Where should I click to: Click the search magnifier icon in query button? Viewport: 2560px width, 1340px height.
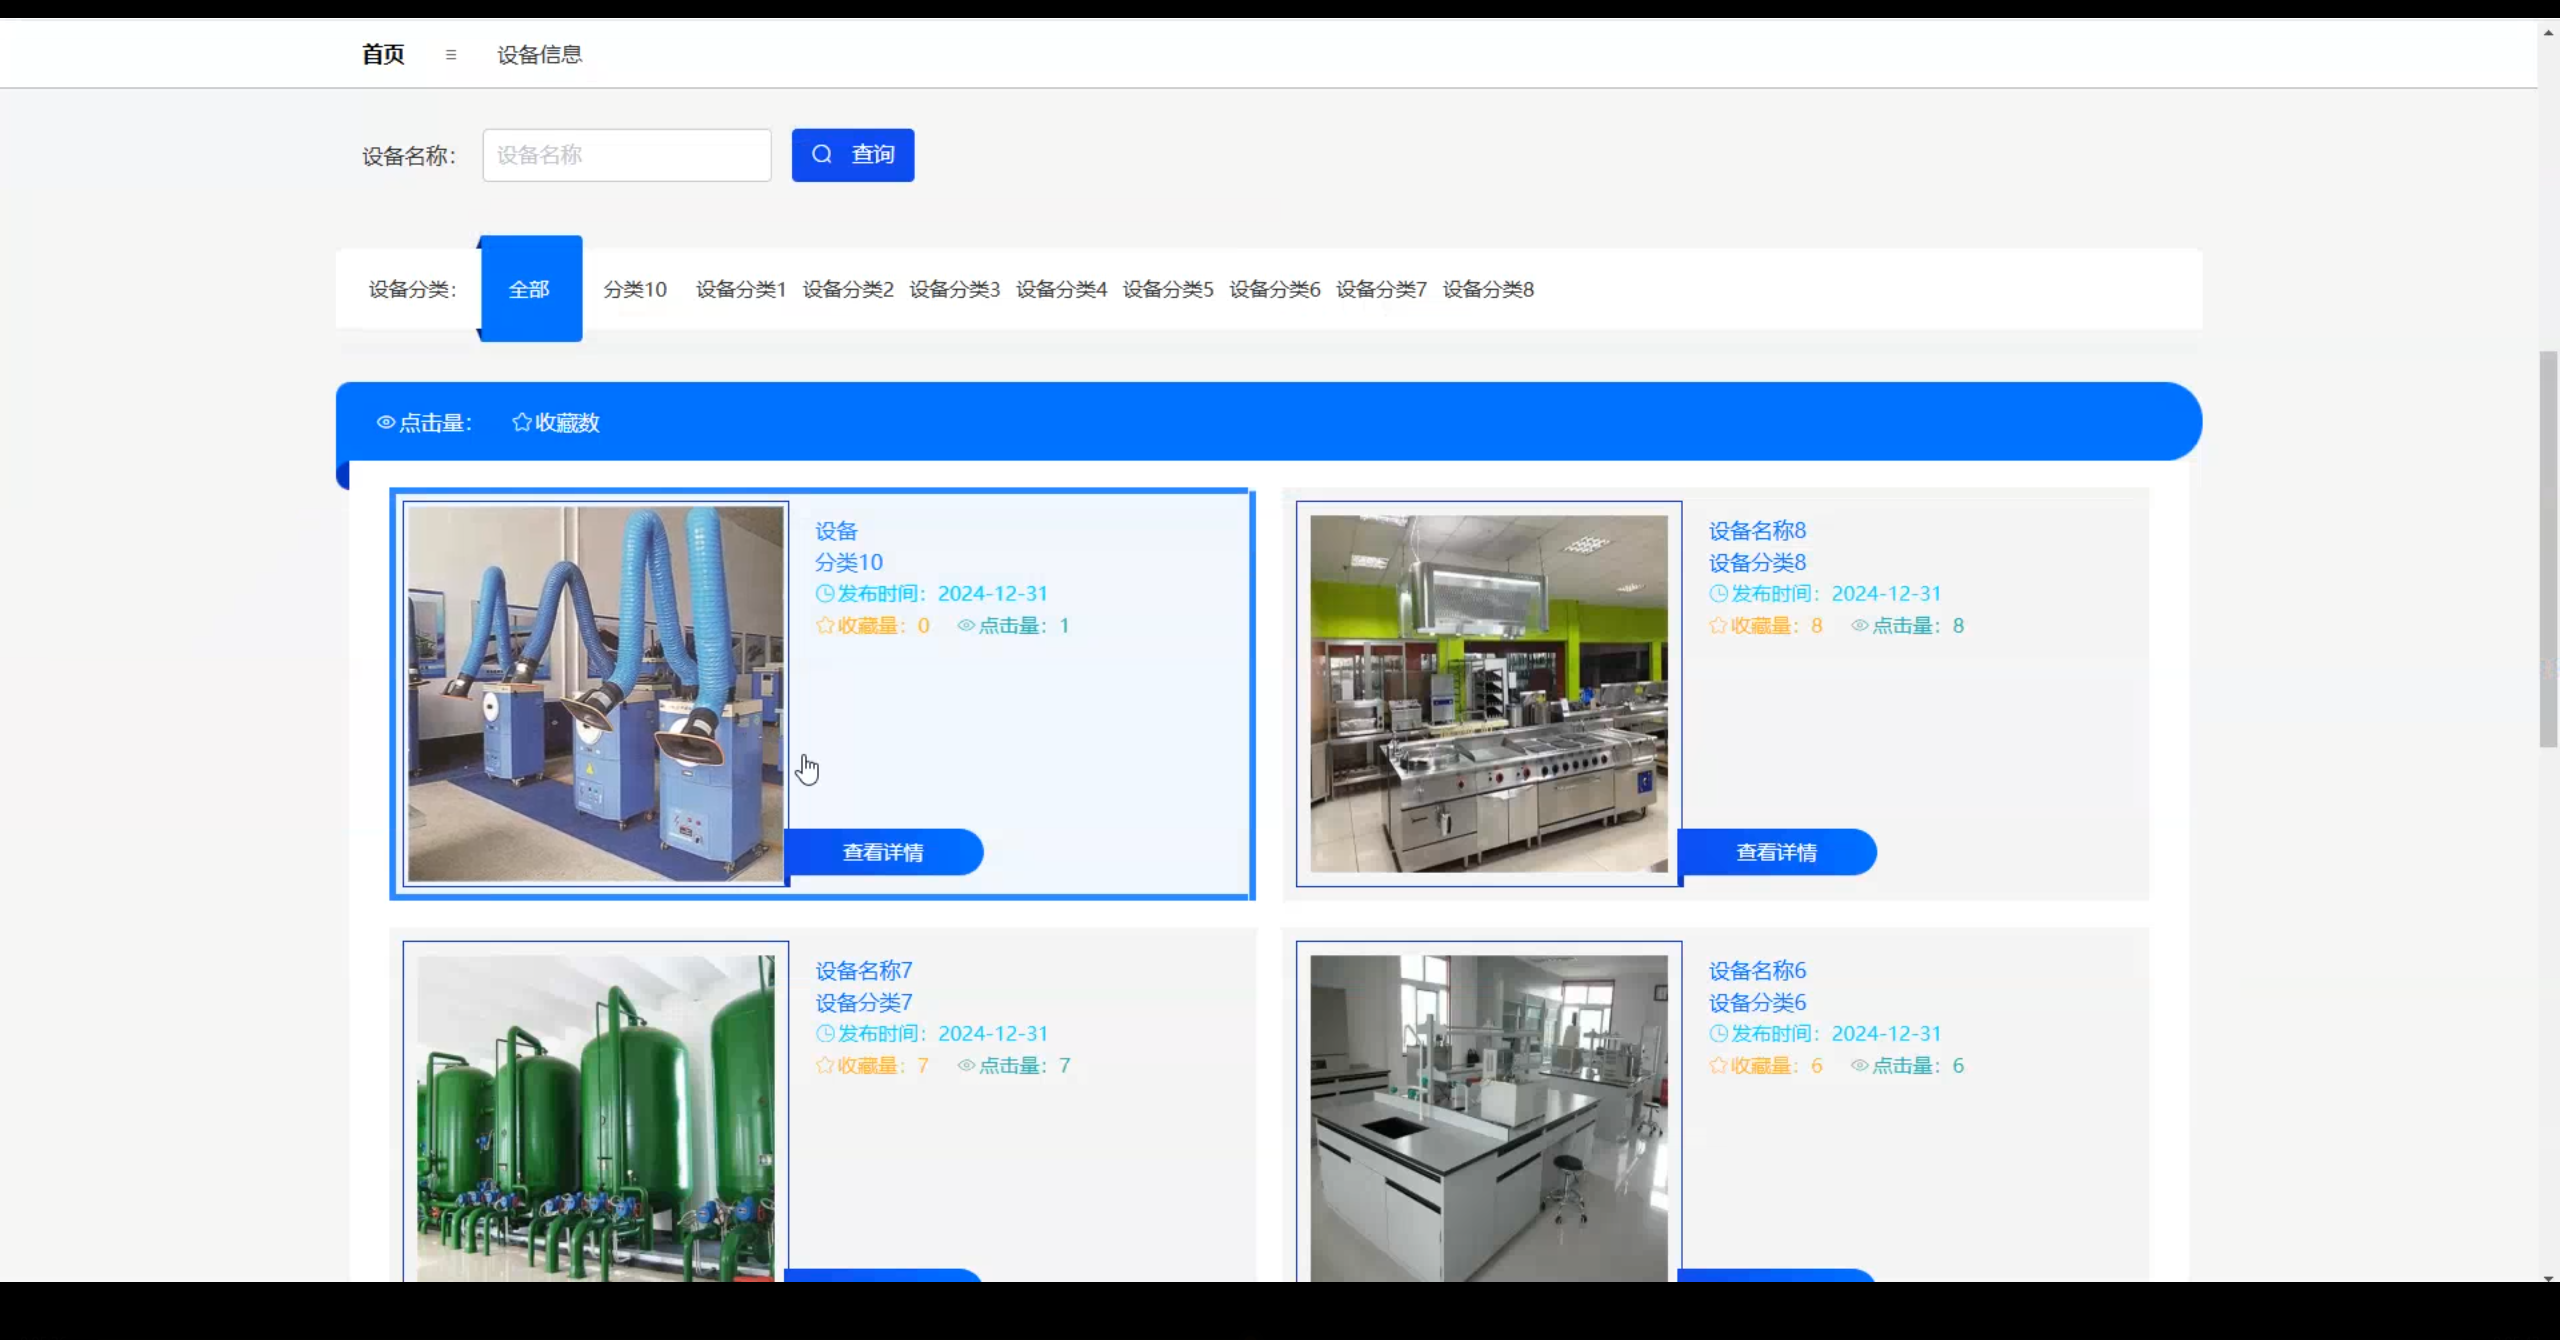coord(822,154)
